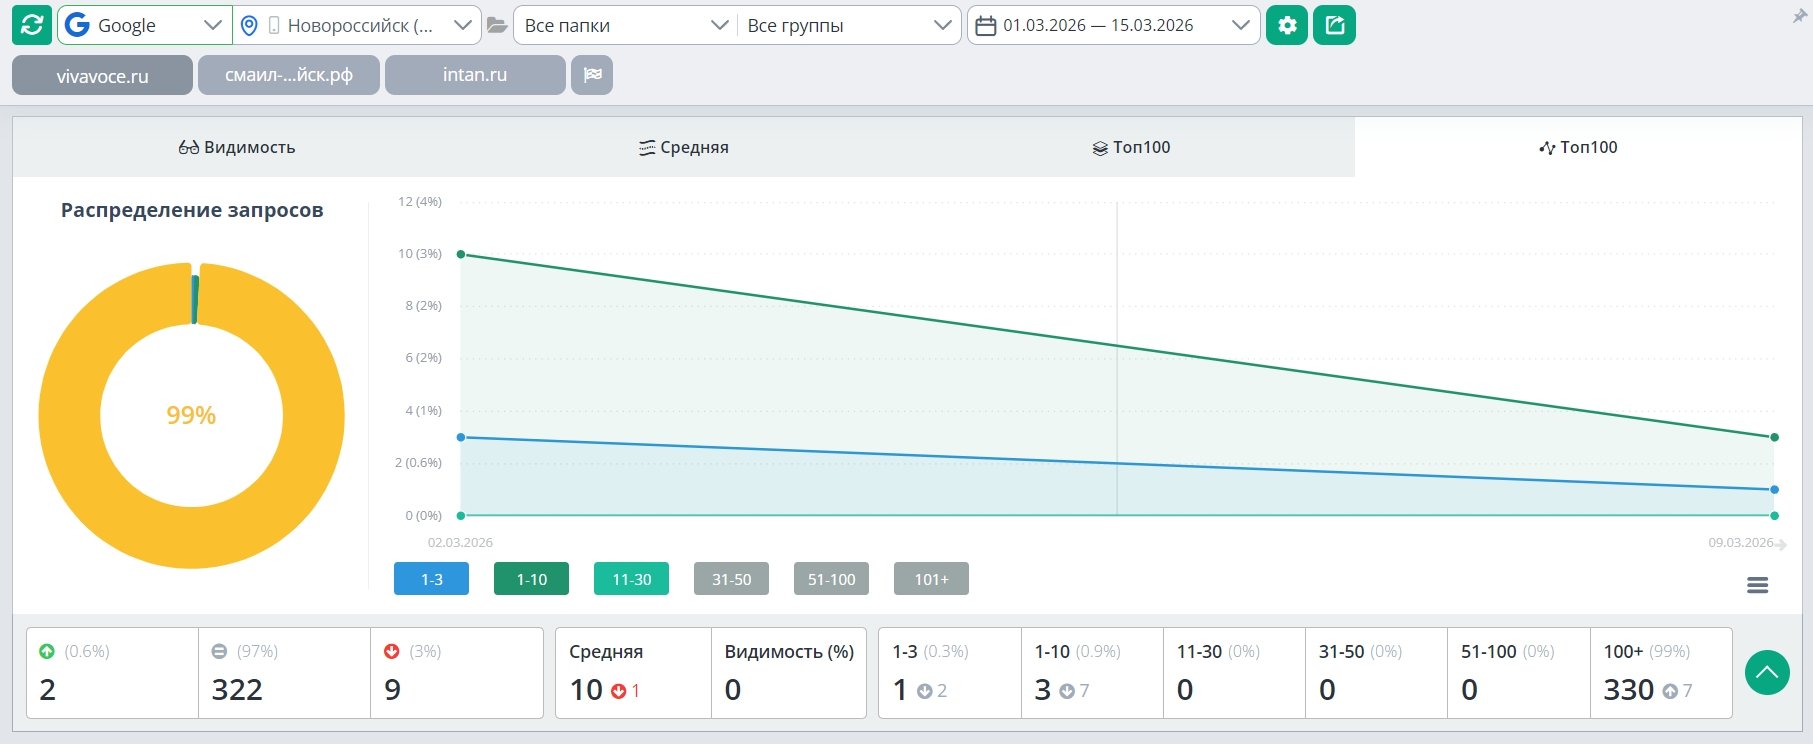The height and width of the screenshot is (744, 1813).
Task: Click the green refresh icon button
Action: (32, 25)
